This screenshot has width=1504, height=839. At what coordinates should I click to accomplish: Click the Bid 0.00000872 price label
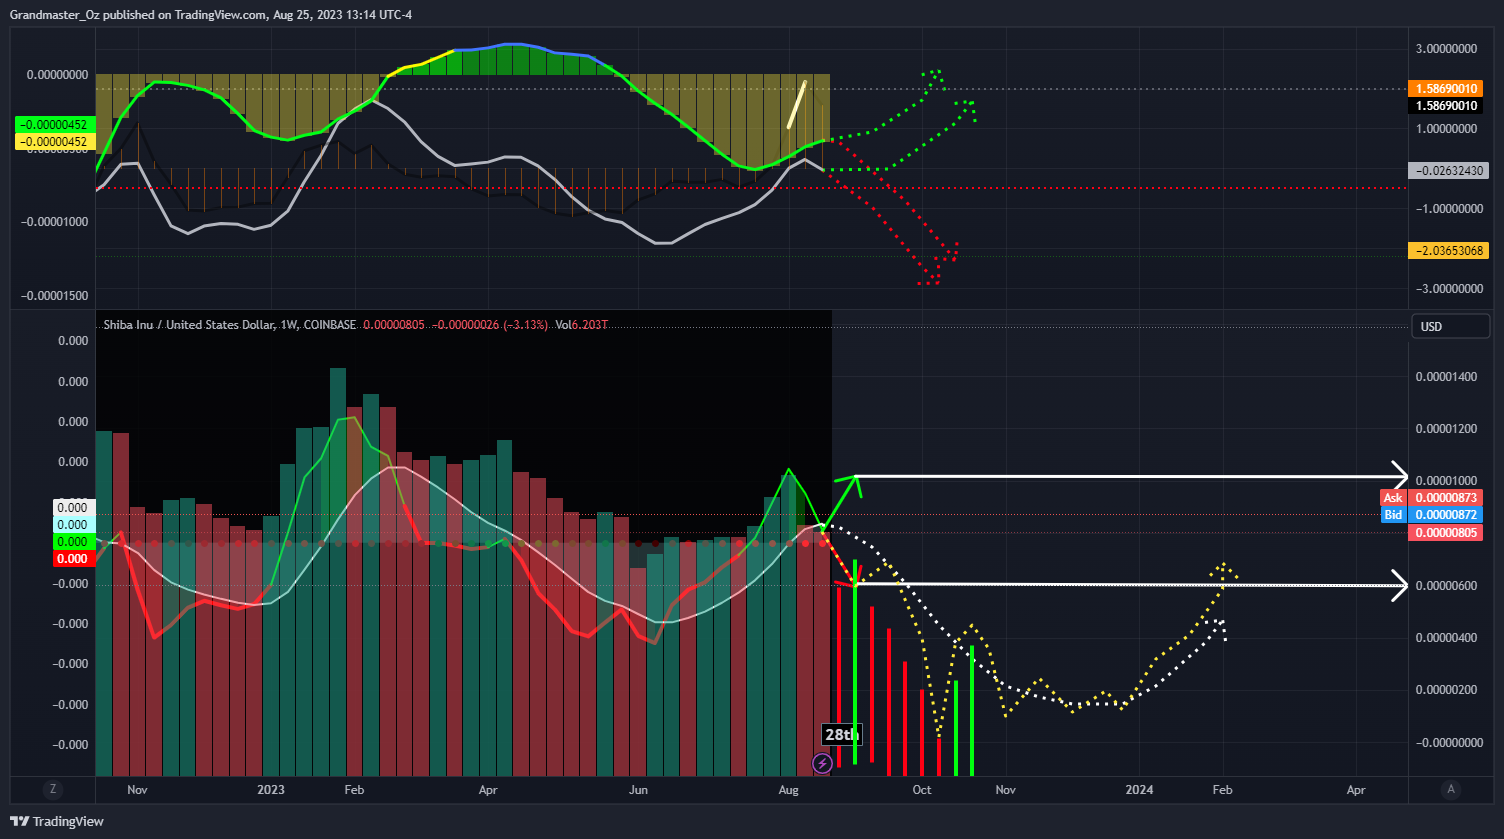coord(1432,515)
